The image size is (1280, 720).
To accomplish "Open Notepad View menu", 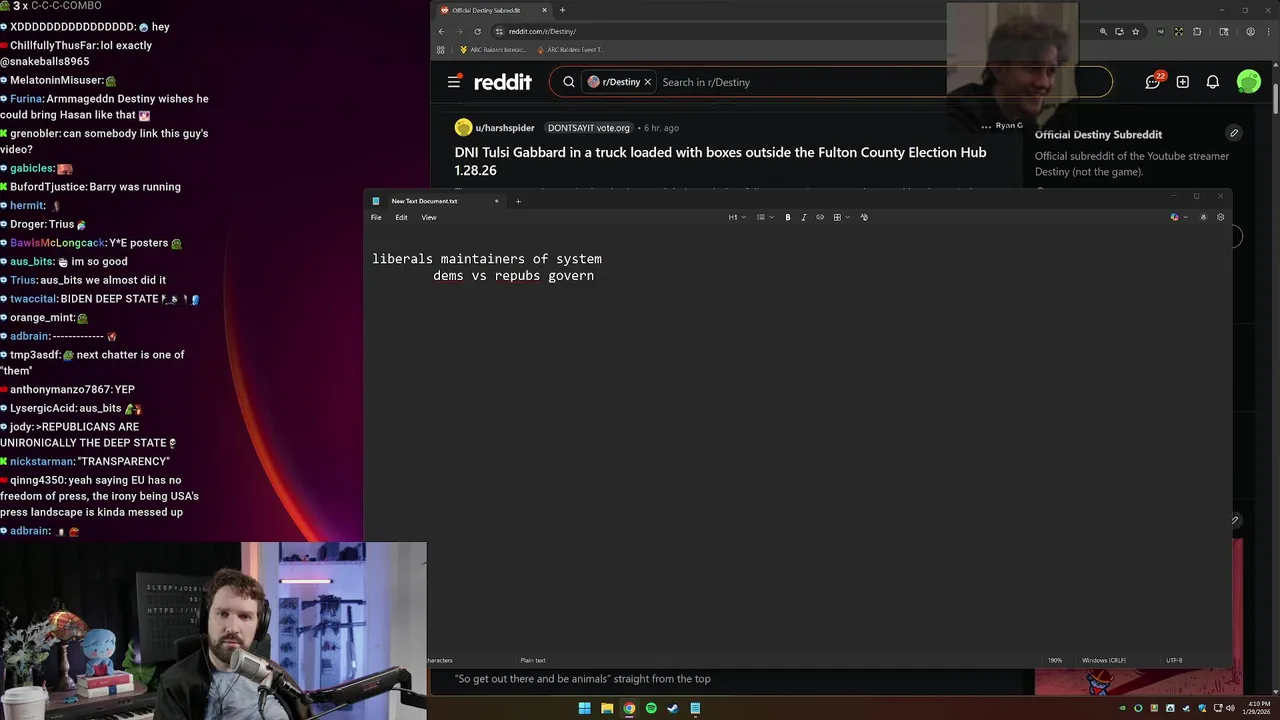I will [429, 217].
